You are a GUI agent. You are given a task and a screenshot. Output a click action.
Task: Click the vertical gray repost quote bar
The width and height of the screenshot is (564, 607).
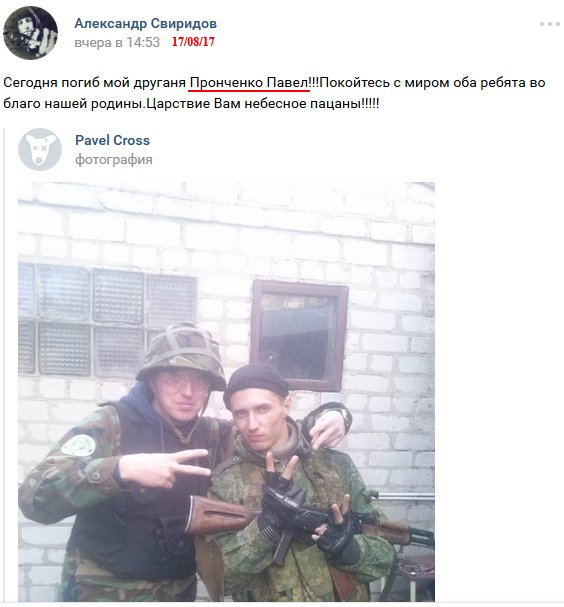(5, 364)
